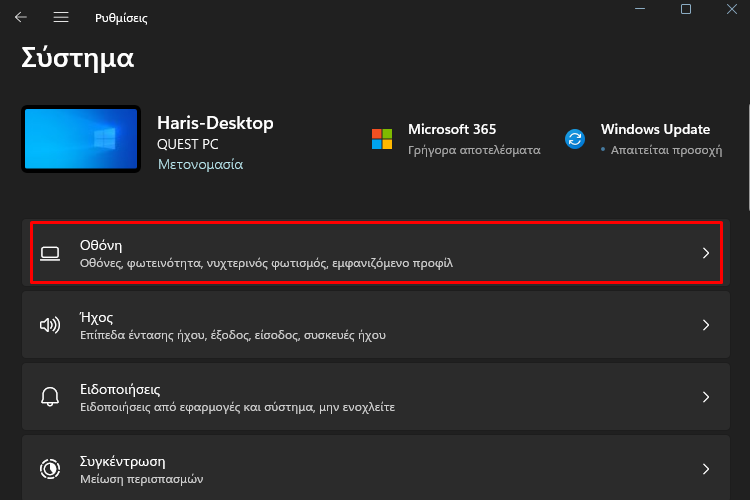Expand the Ειδοποιήσεις row chevron
This screenshot has width=750, height=500.
click(706, 397)
